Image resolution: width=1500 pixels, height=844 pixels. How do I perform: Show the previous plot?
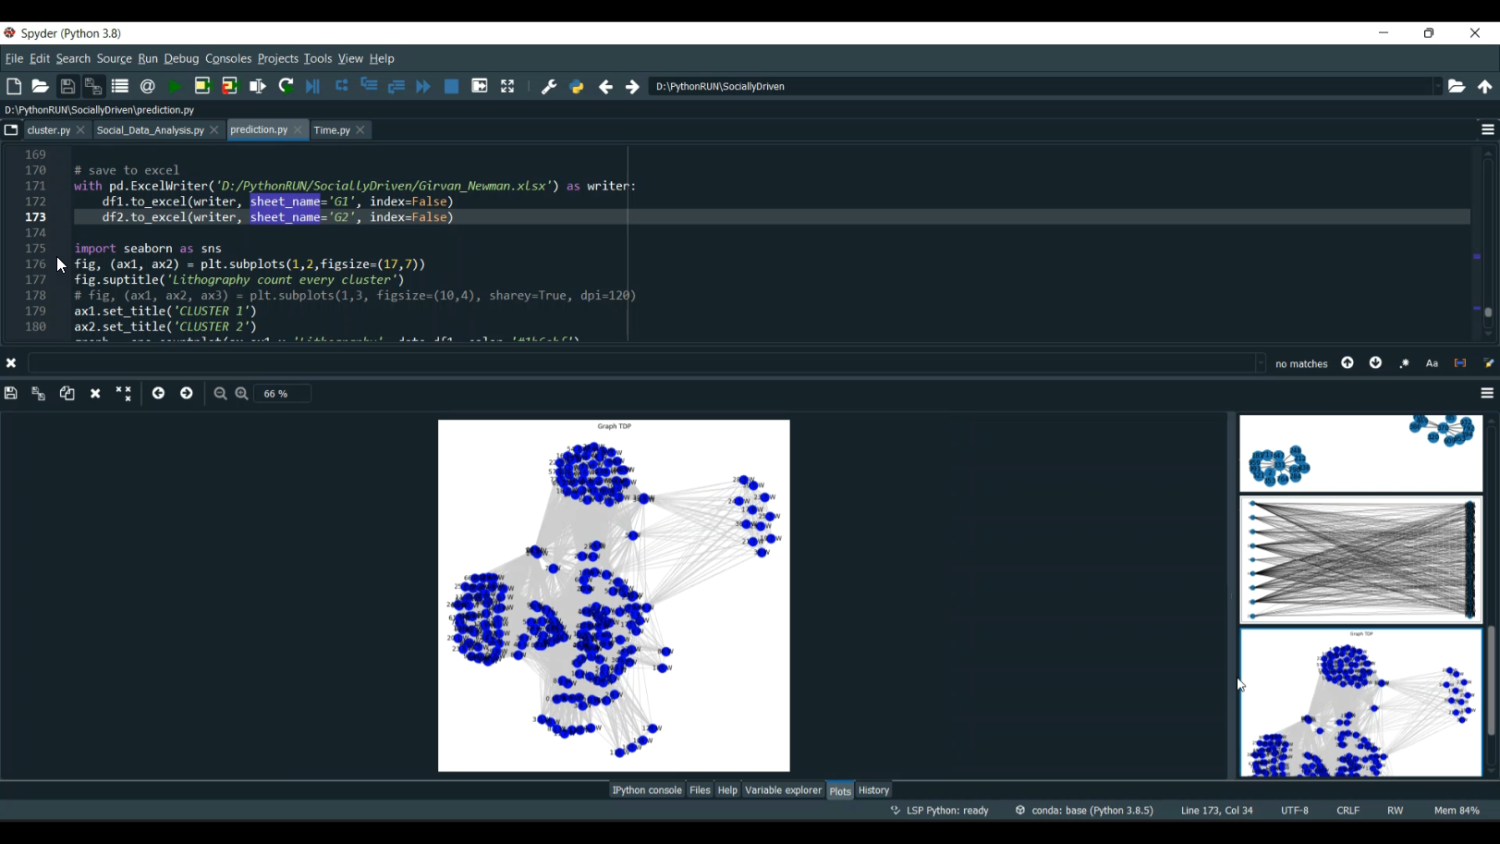[158, 394]
